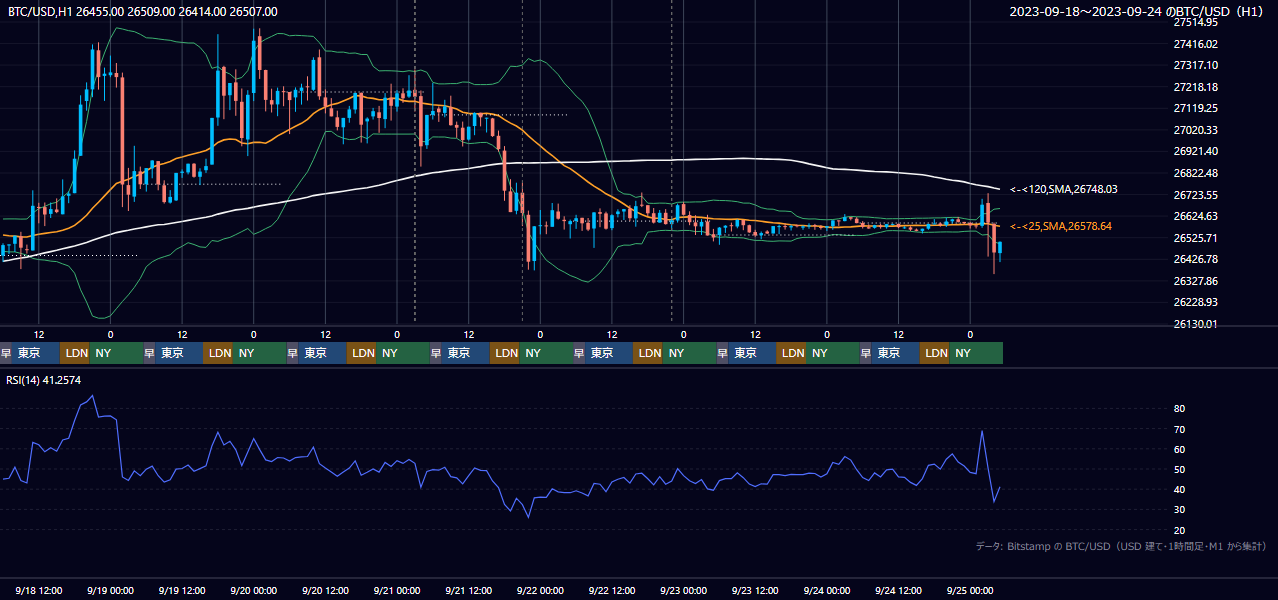This screenshot has width=1278, height=600.
Task: Select price axis value 27119.25
Action: (x=1195, y=108)
